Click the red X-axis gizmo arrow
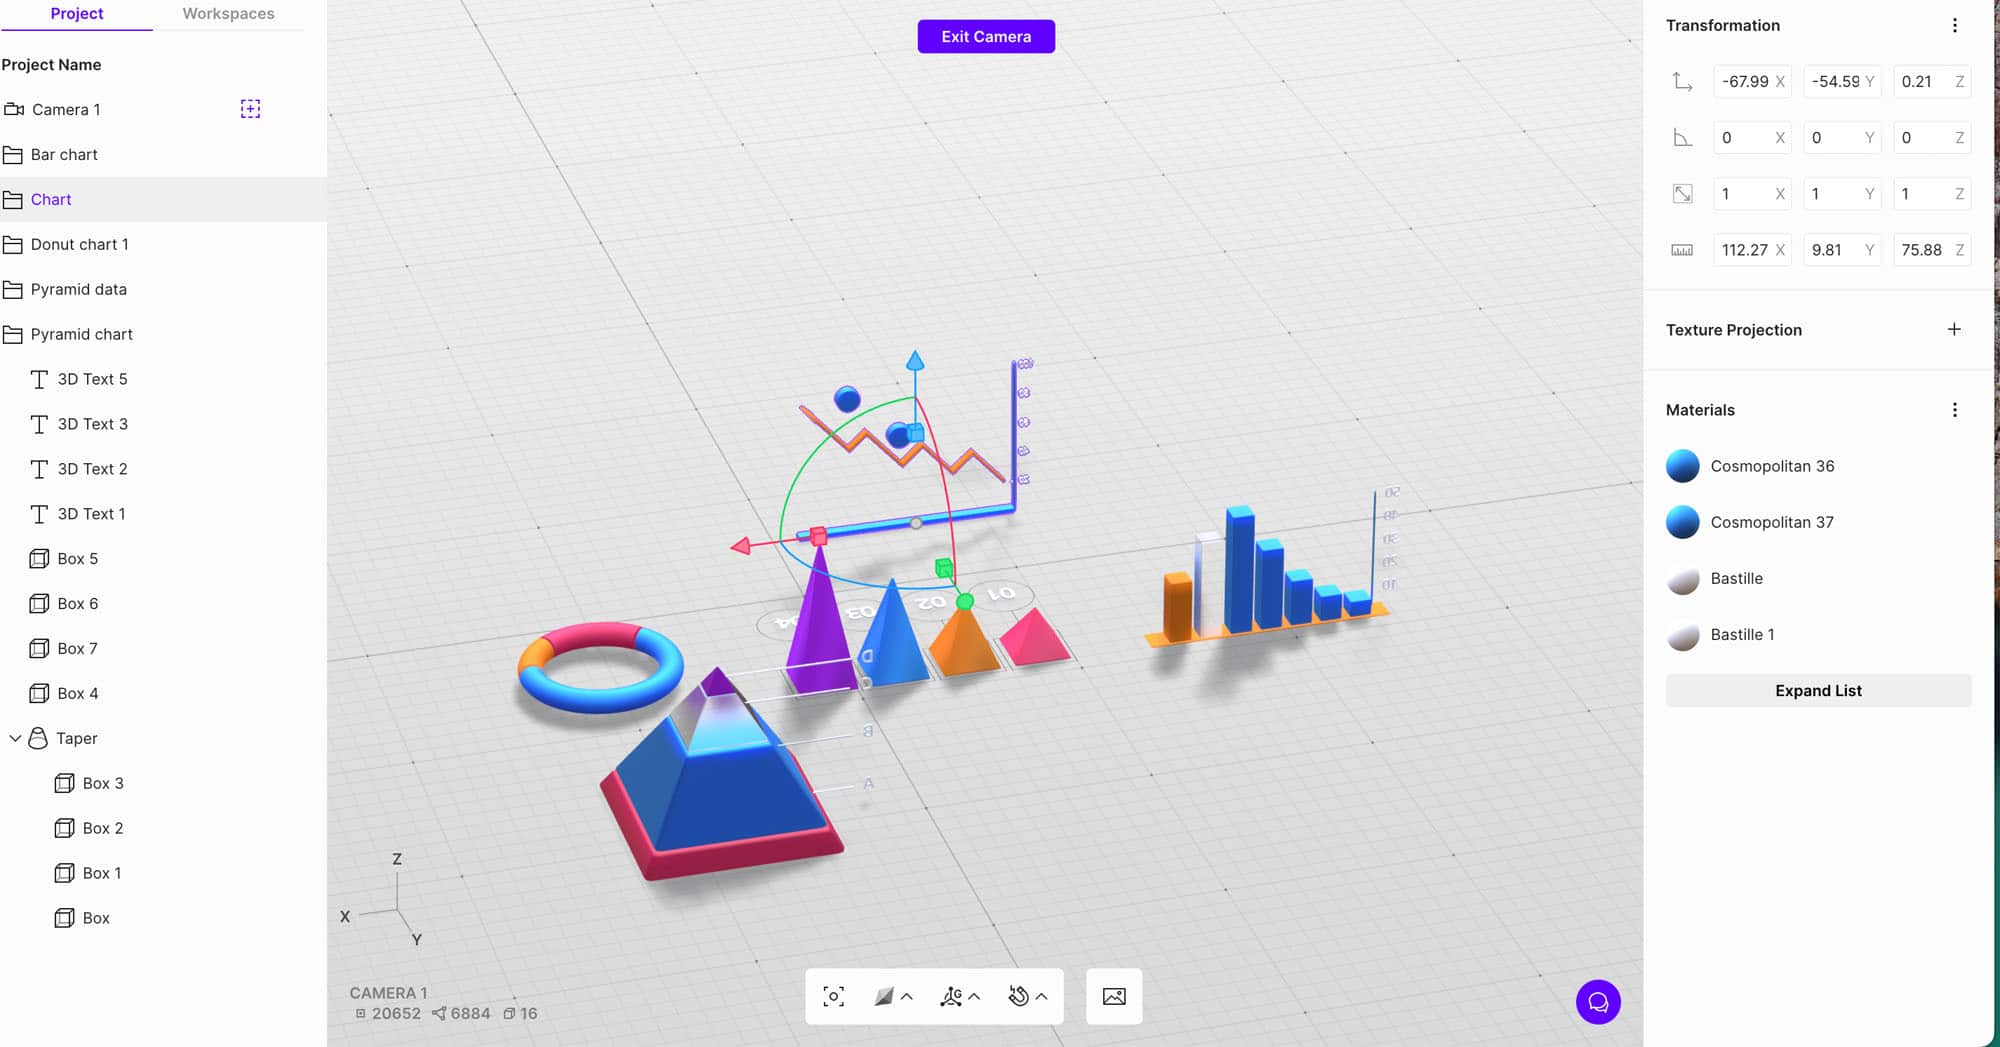The height and width of the screenshot is (1047, 2000). [741, 546]
